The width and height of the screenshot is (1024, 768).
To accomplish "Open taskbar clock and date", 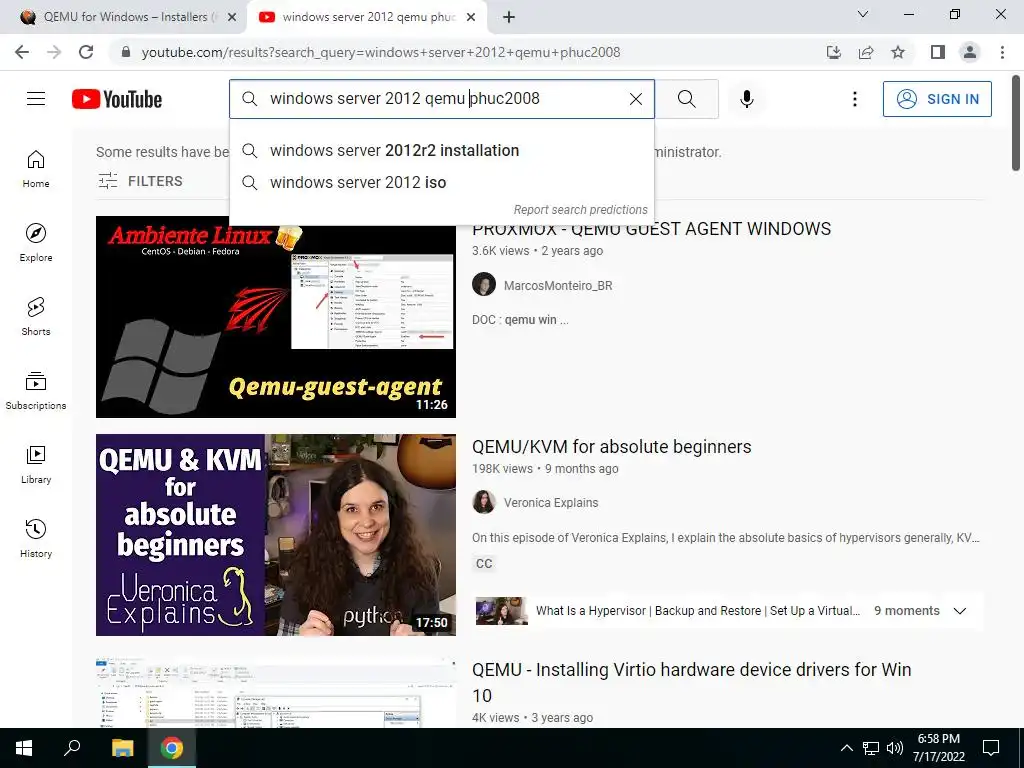I will pyautogui.click(x=938, y=748).
